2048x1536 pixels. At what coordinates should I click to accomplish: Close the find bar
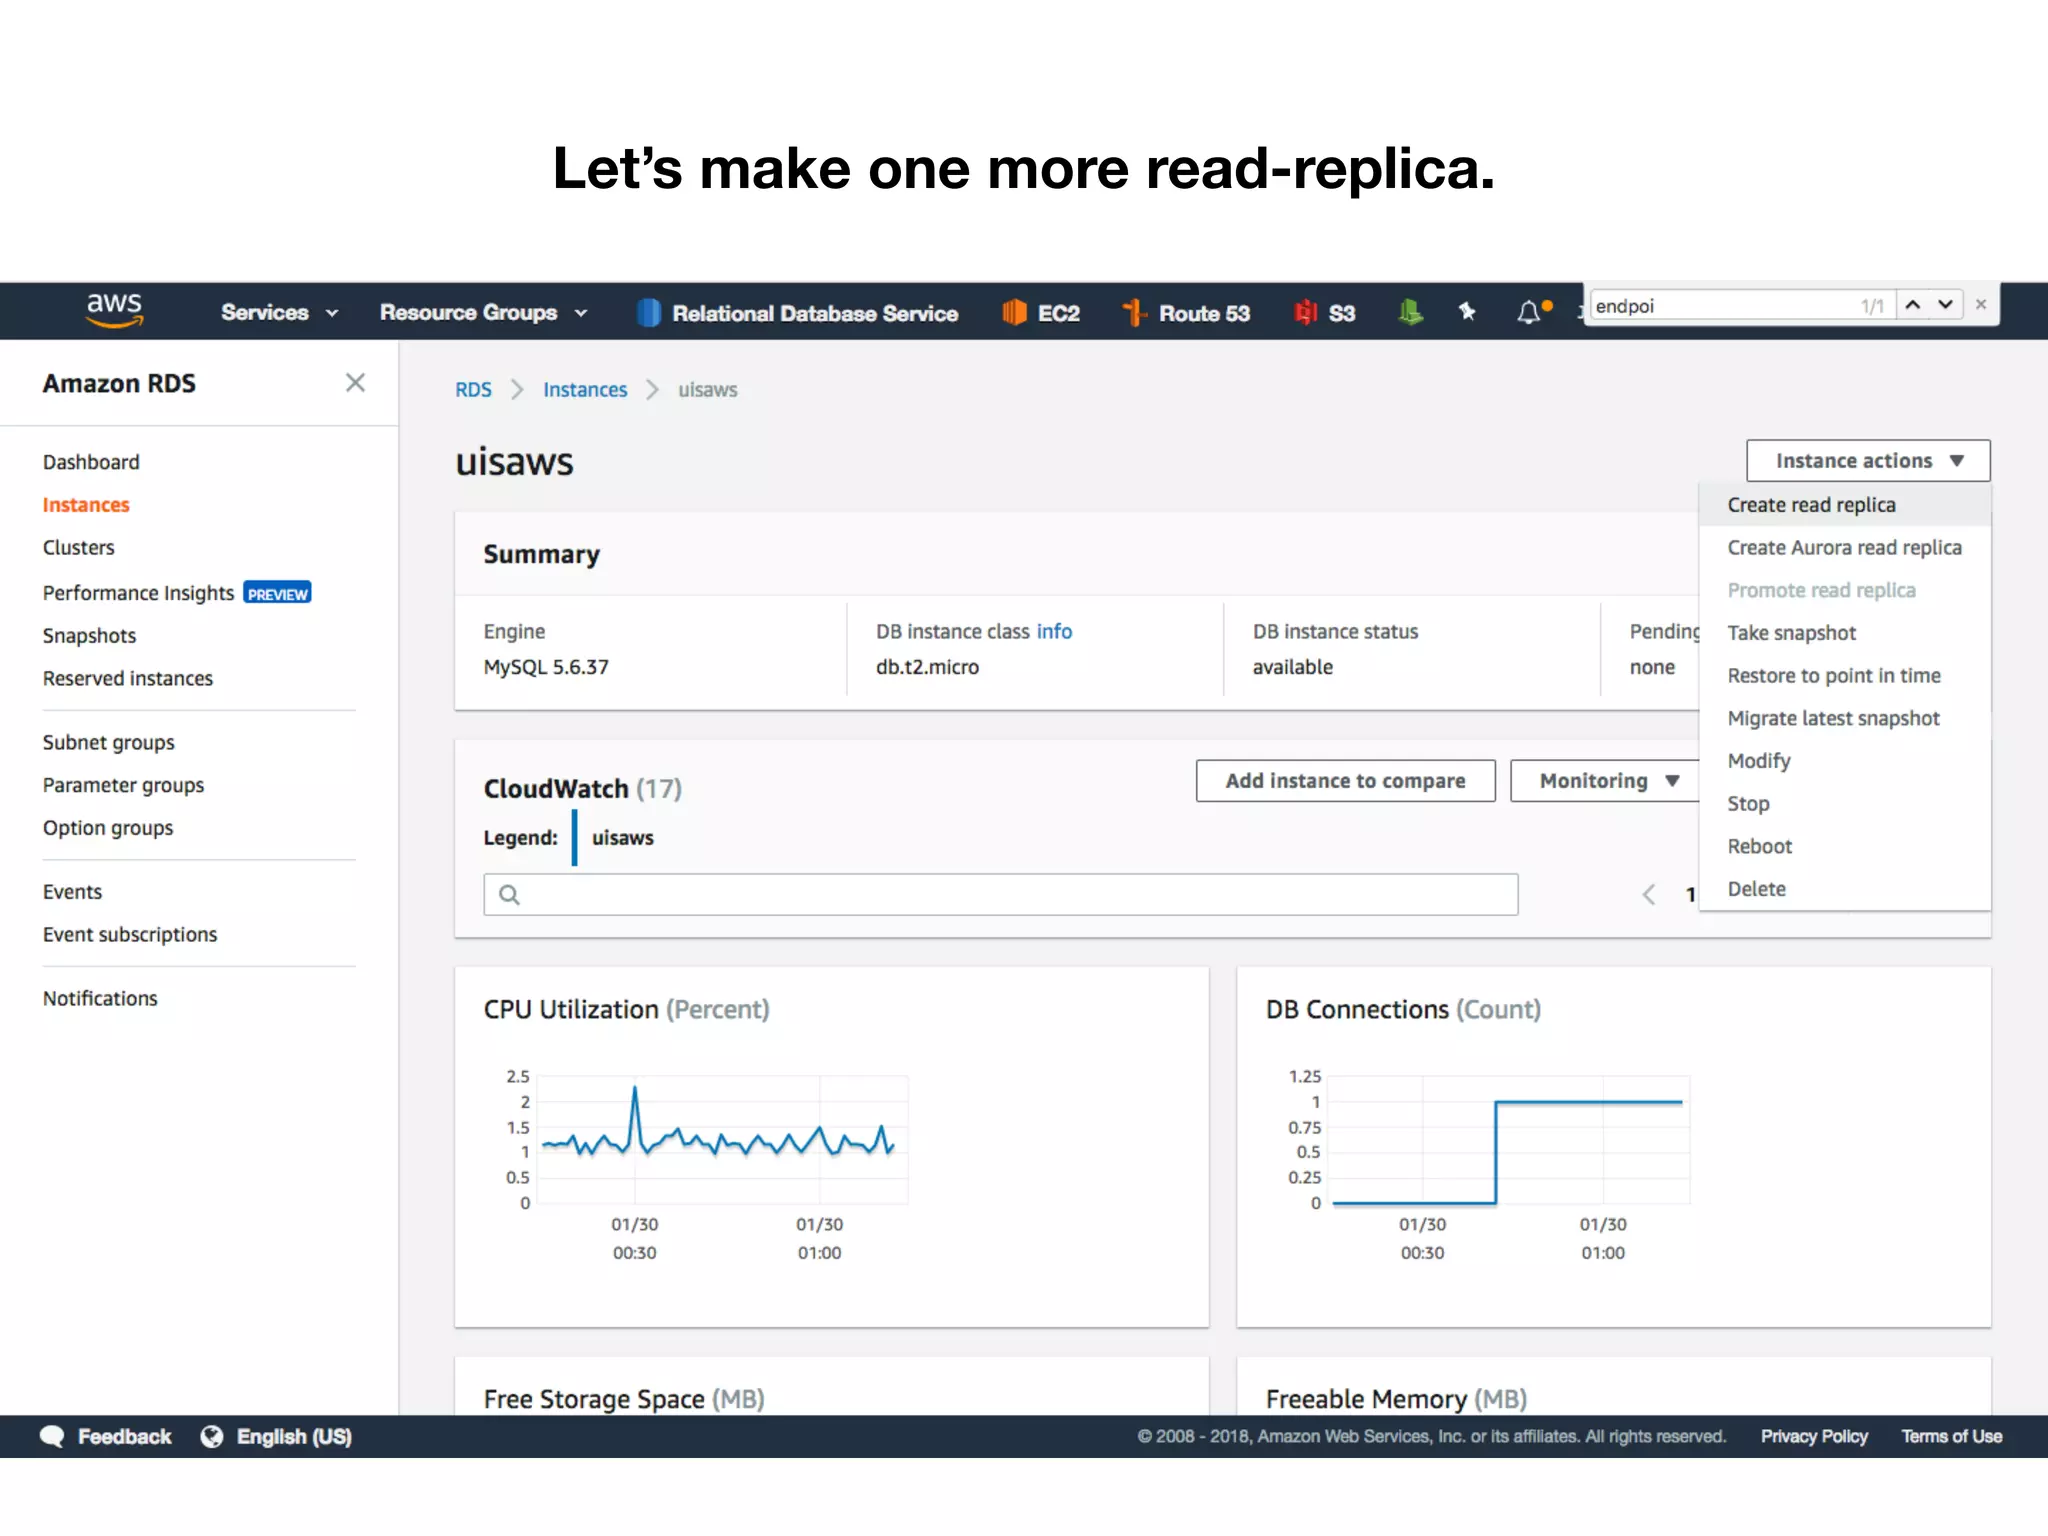click(x=1981, y=305)
